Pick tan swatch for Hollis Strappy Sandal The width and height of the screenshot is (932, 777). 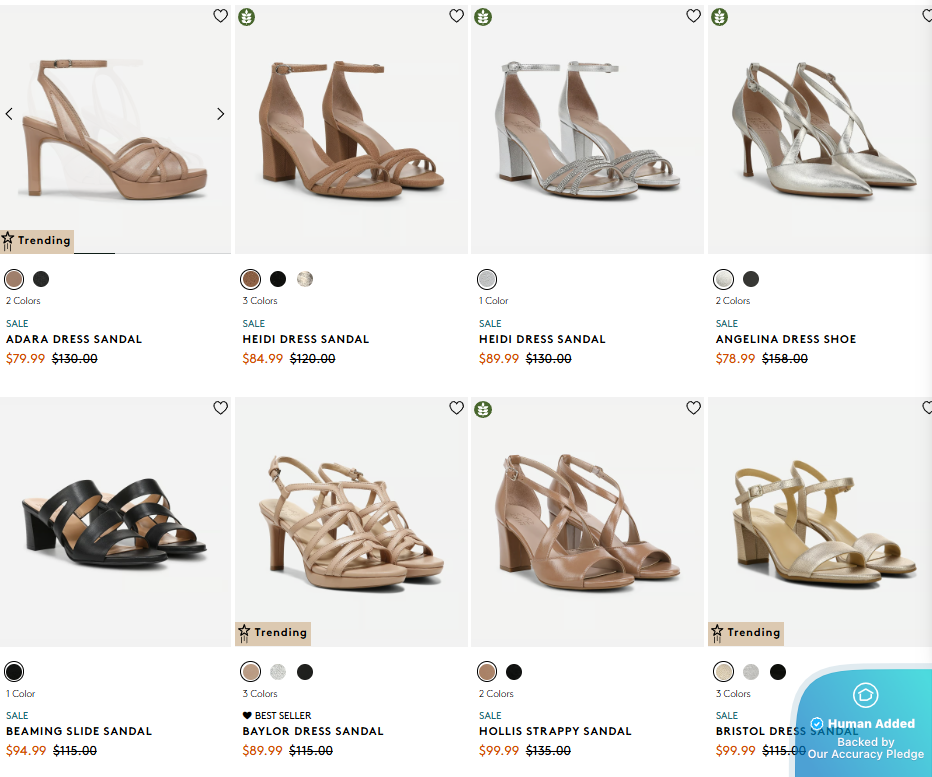point(487,672)
